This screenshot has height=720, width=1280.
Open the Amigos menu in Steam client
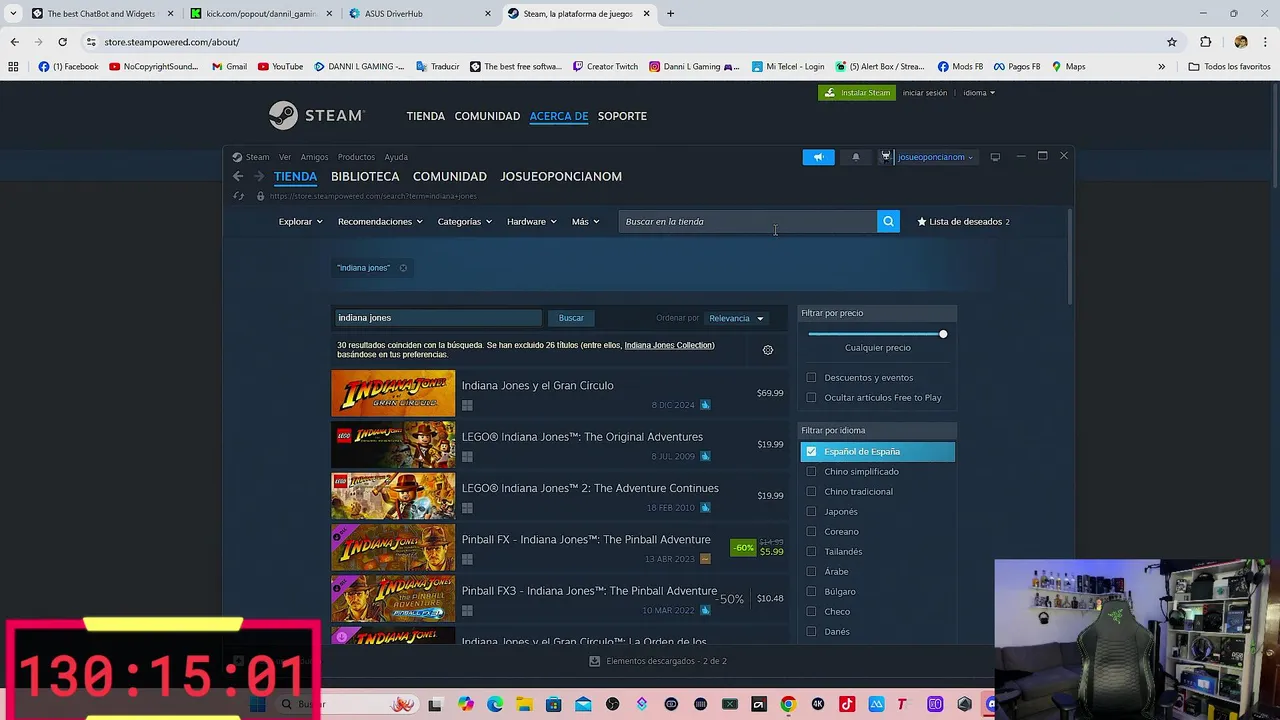(314, 157)
